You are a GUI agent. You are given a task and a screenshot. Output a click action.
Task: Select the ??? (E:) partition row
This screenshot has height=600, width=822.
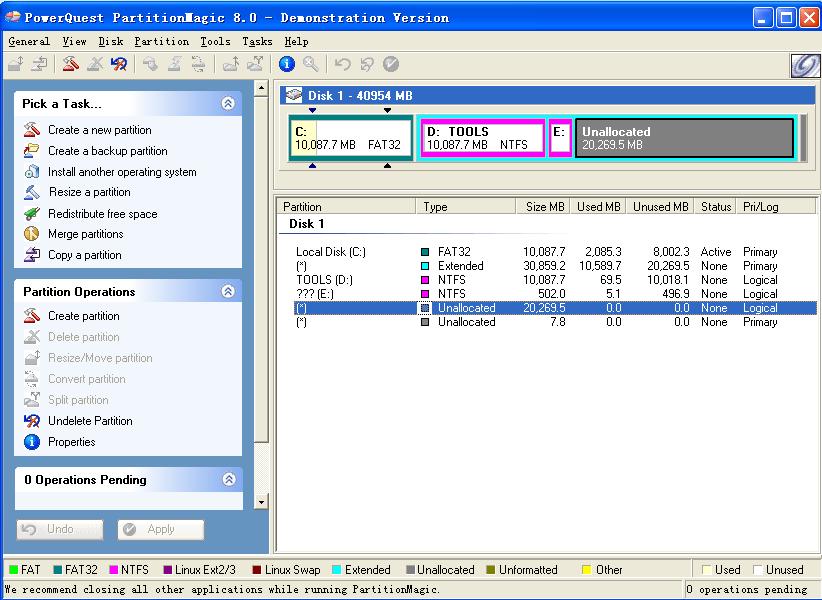[555, 294]
